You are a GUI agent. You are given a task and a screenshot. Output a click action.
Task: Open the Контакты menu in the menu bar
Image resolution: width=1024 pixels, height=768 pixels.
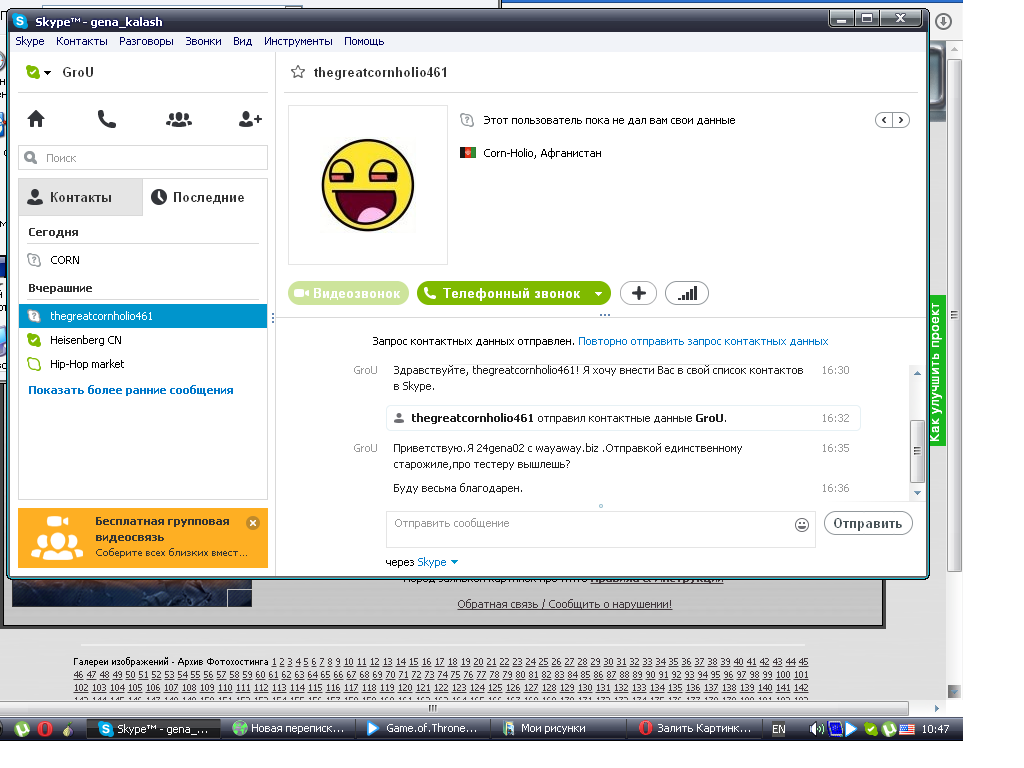pyautogui.click(x=82, y=41)
